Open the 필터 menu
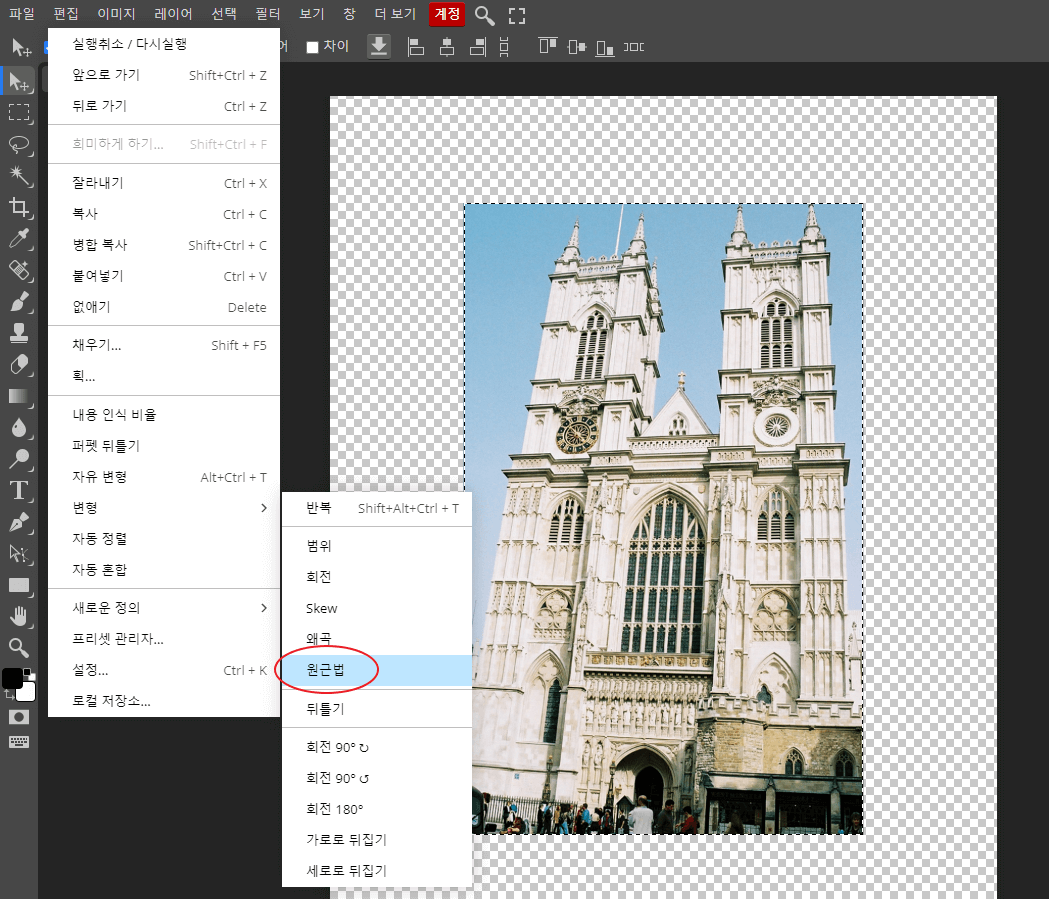Viewport: 1049px width, 899px height. 268,14
